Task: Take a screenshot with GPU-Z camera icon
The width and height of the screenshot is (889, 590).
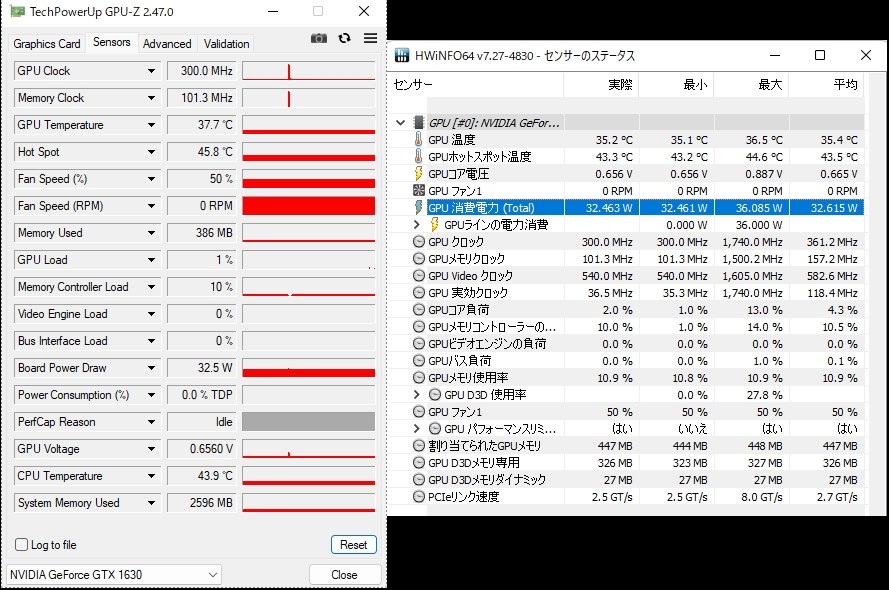Action: tap(319, 38)
